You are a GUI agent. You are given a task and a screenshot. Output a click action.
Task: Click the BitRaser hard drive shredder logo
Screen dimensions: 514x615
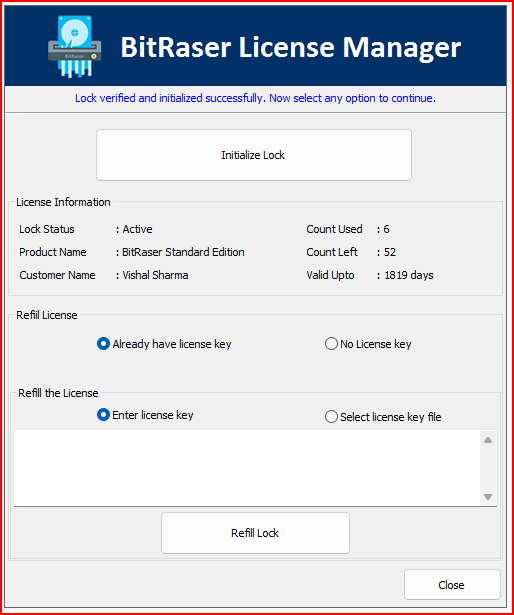[x=75, y=46]
